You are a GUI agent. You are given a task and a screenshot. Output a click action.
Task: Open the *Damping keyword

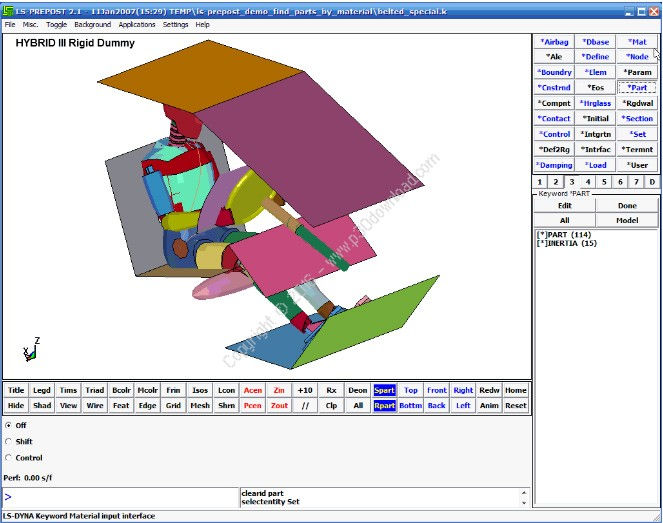(x=554, y=165)
